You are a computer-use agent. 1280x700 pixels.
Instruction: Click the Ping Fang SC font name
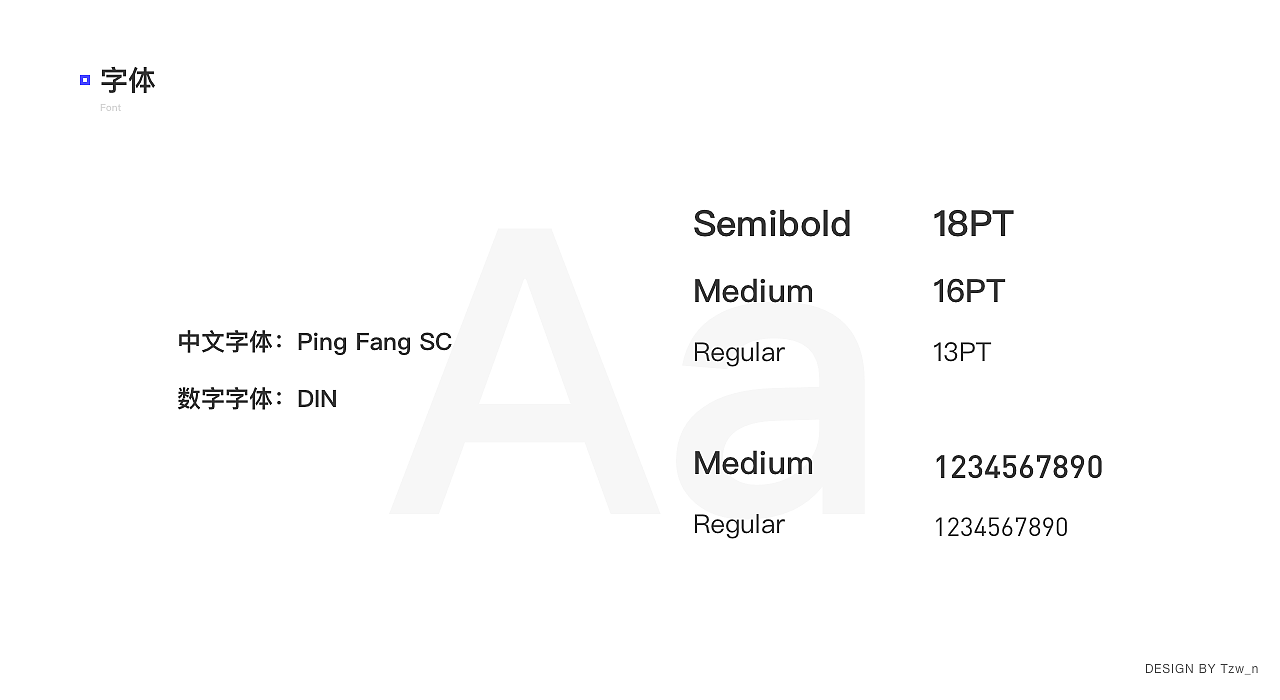point(374,342)
